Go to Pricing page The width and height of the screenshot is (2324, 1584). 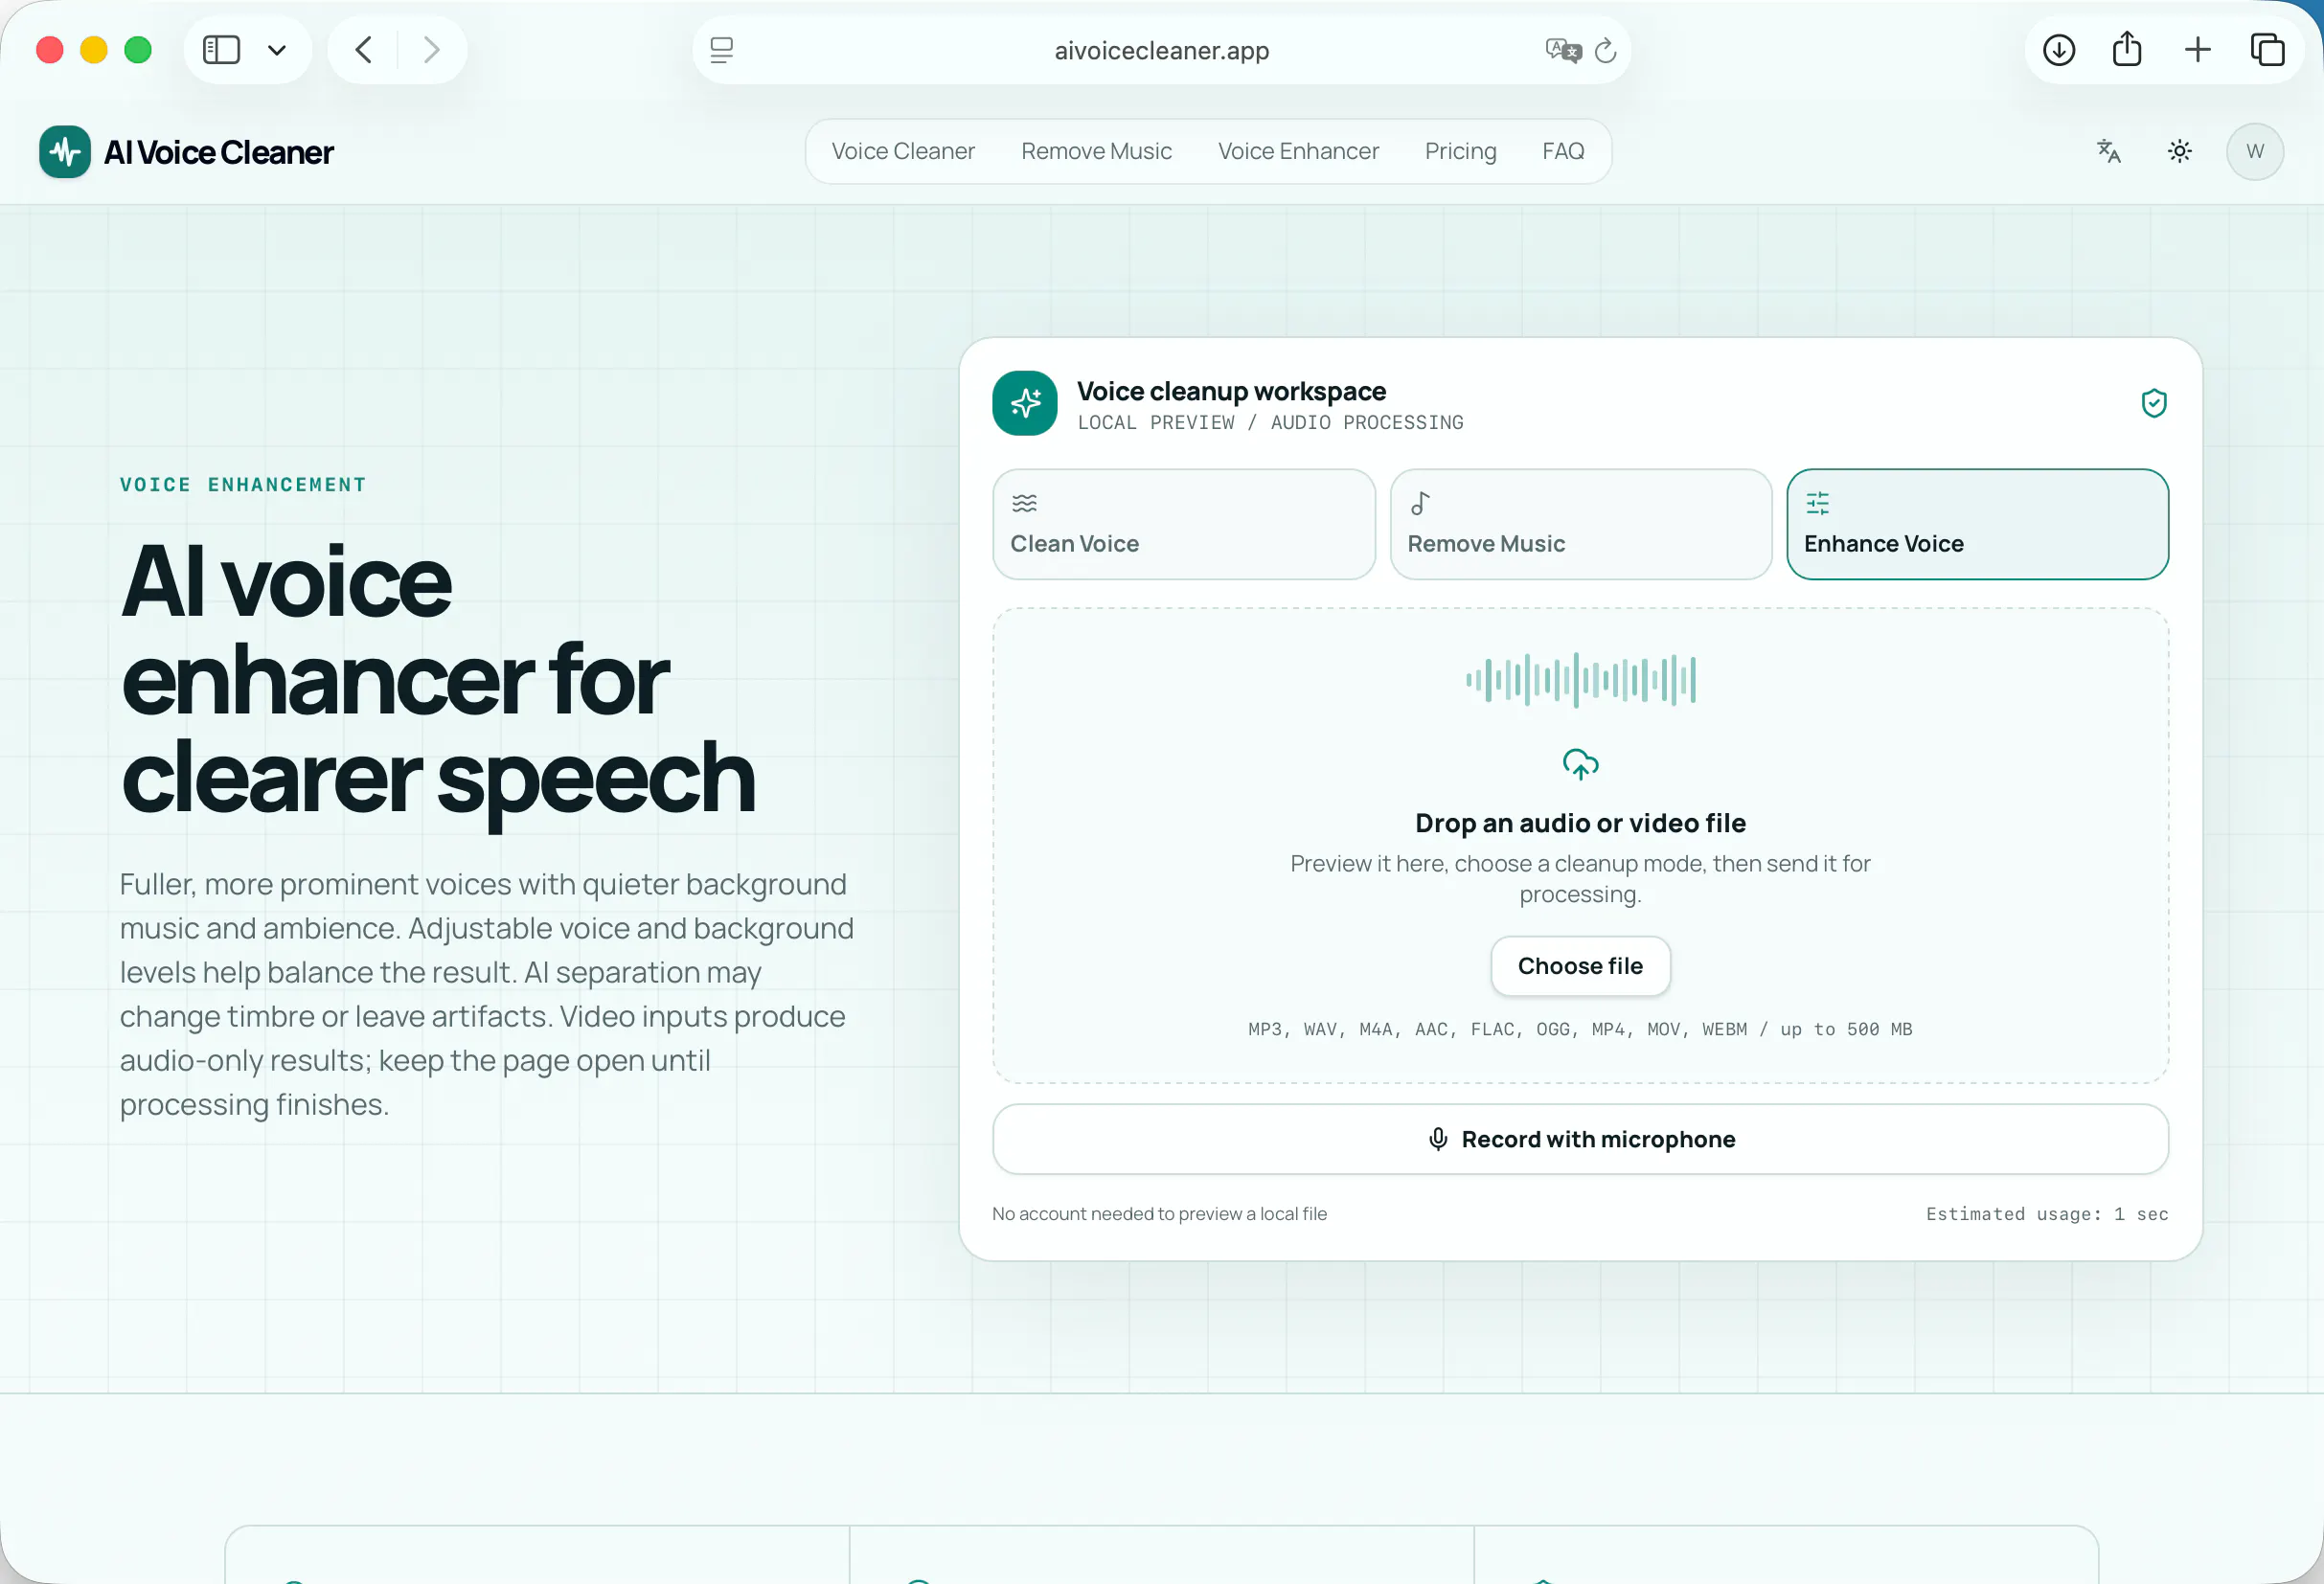(1460, 151)
